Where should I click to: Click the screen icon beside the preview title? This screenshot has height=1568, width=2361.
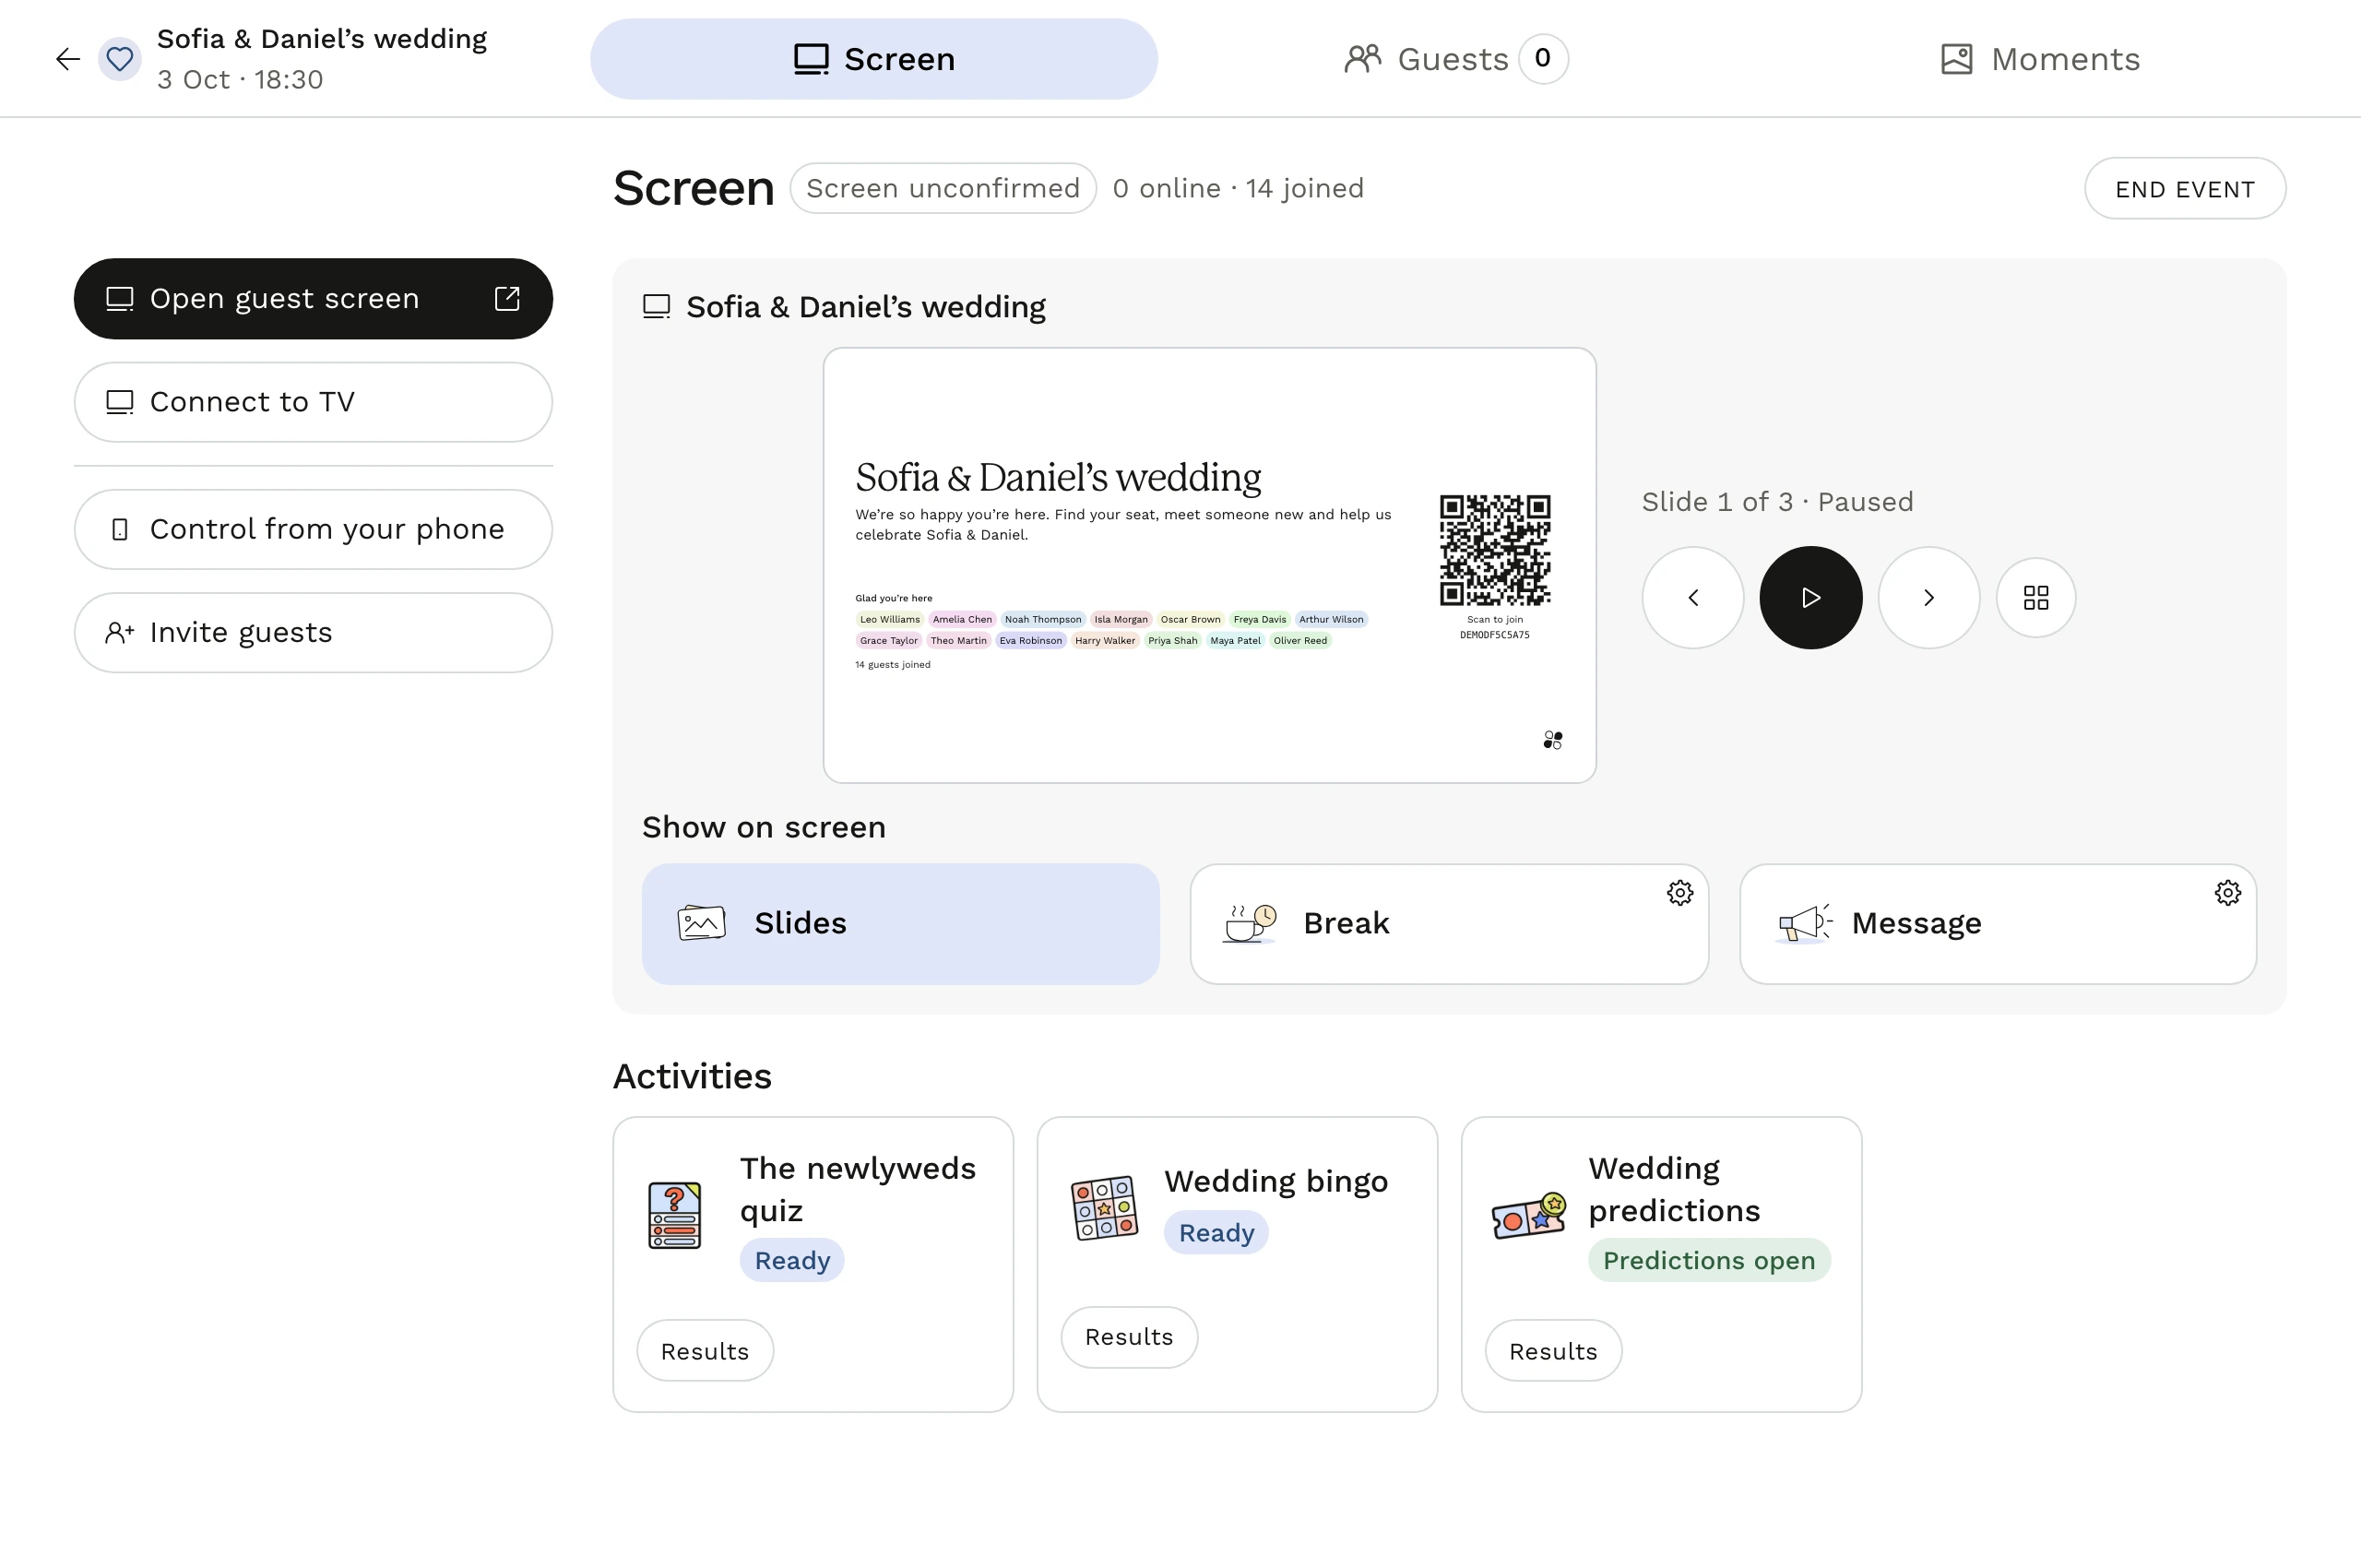tap(657, 307)
